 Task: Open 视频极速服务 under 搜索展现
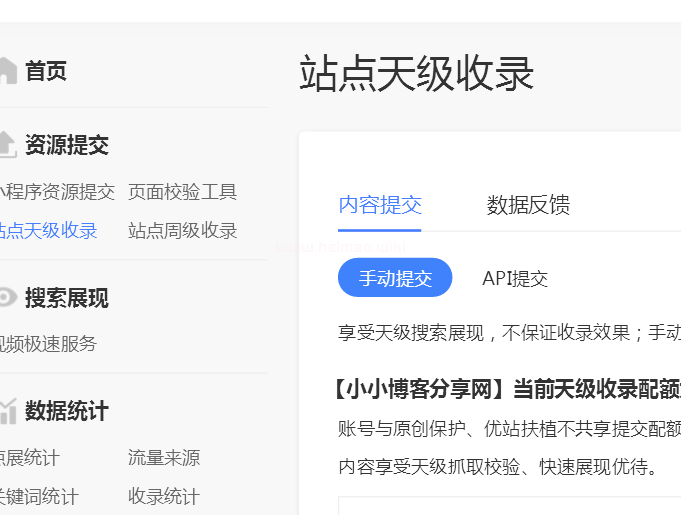click(x=49, y=344)
